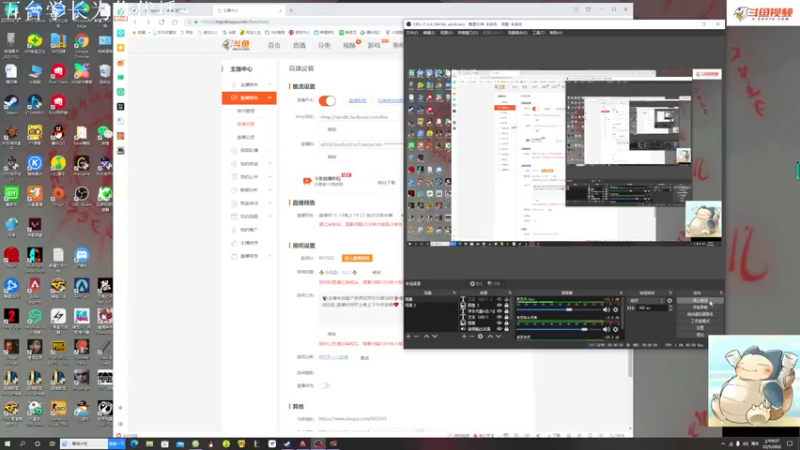Image resolution: width=800 pixels, height=450 pixels.
Task: Add a new scene in OBS
Action: [x=408, y=336]
